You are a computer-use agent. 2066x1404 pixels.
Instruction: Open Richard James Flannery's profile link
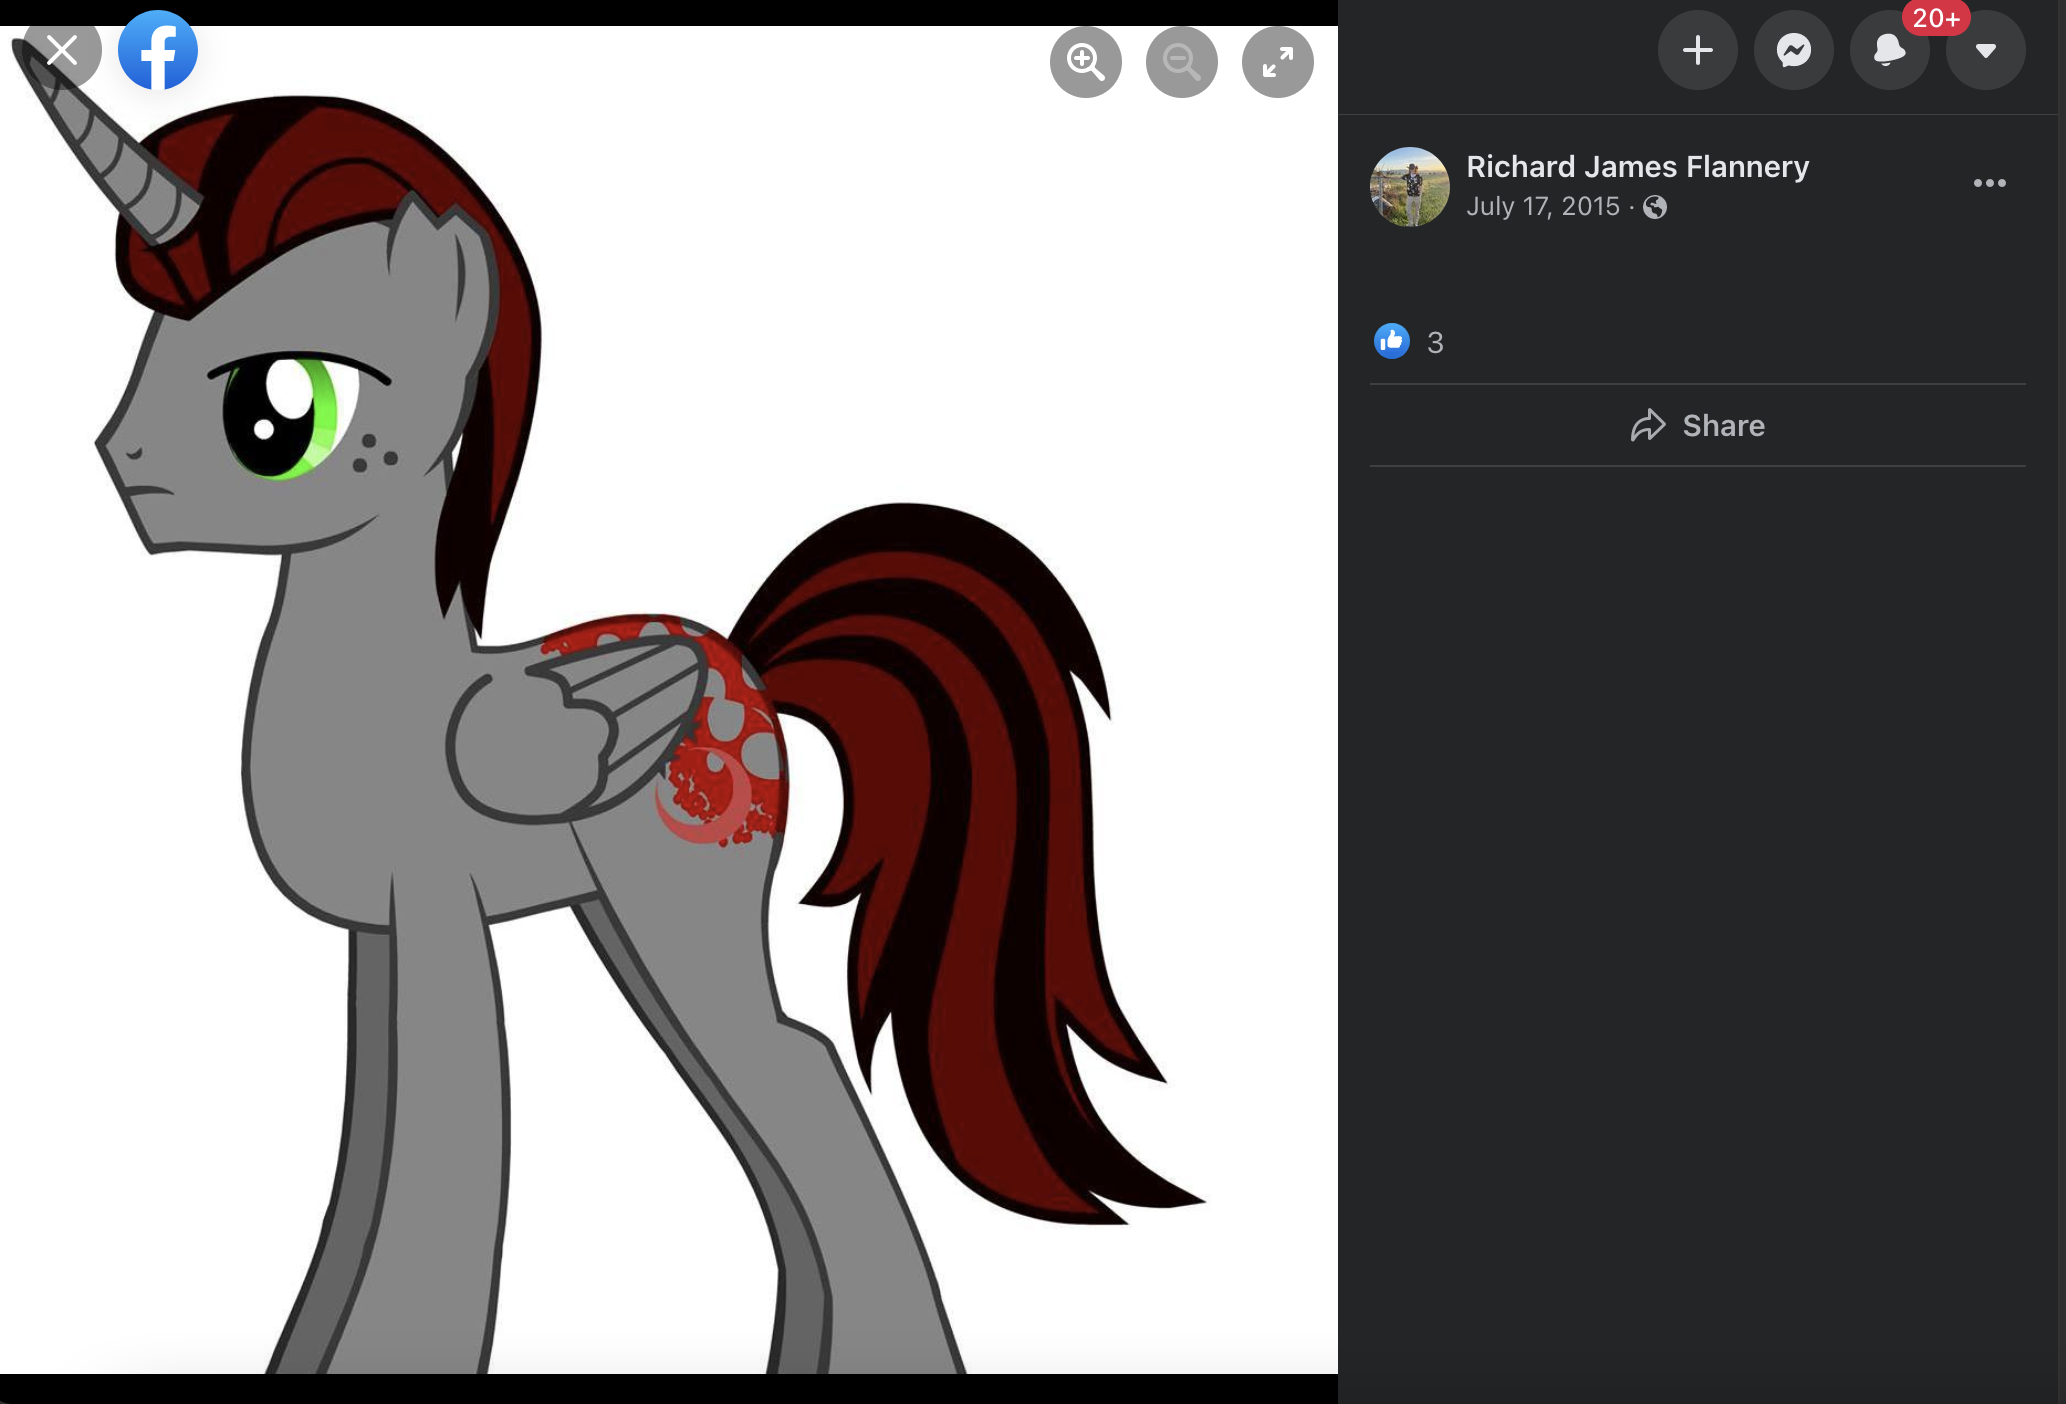pos(1637,166)
